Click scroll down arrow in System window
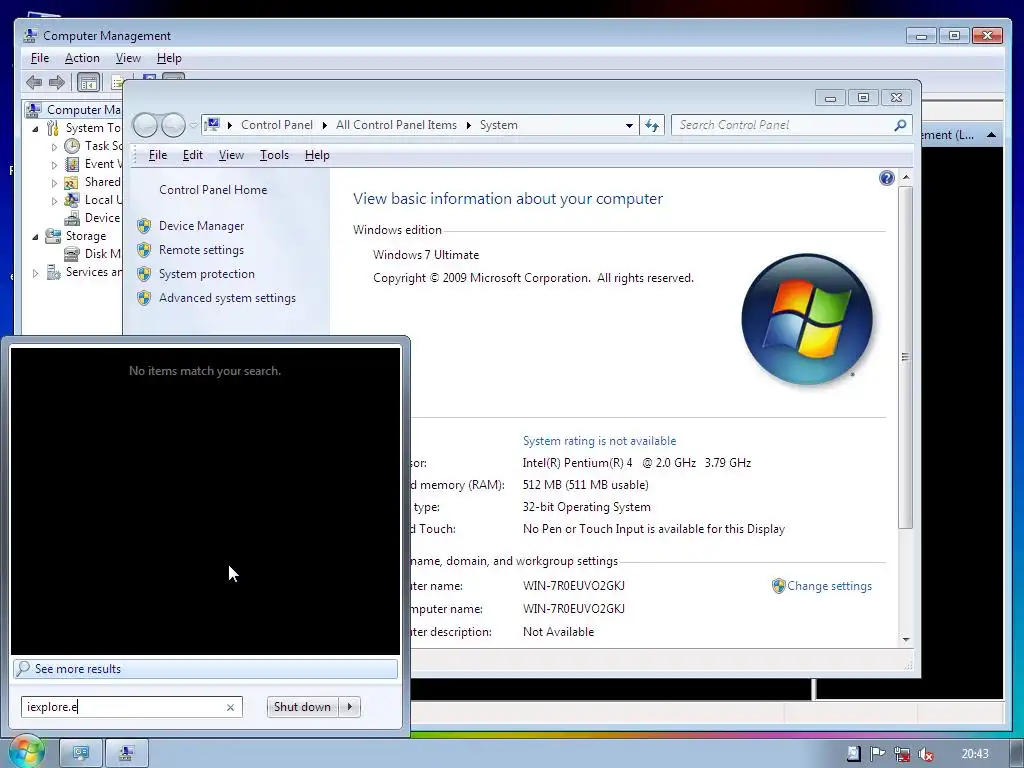Viewport: 1024px width, 768px height. pyautogui.click(x=905, y=640)
